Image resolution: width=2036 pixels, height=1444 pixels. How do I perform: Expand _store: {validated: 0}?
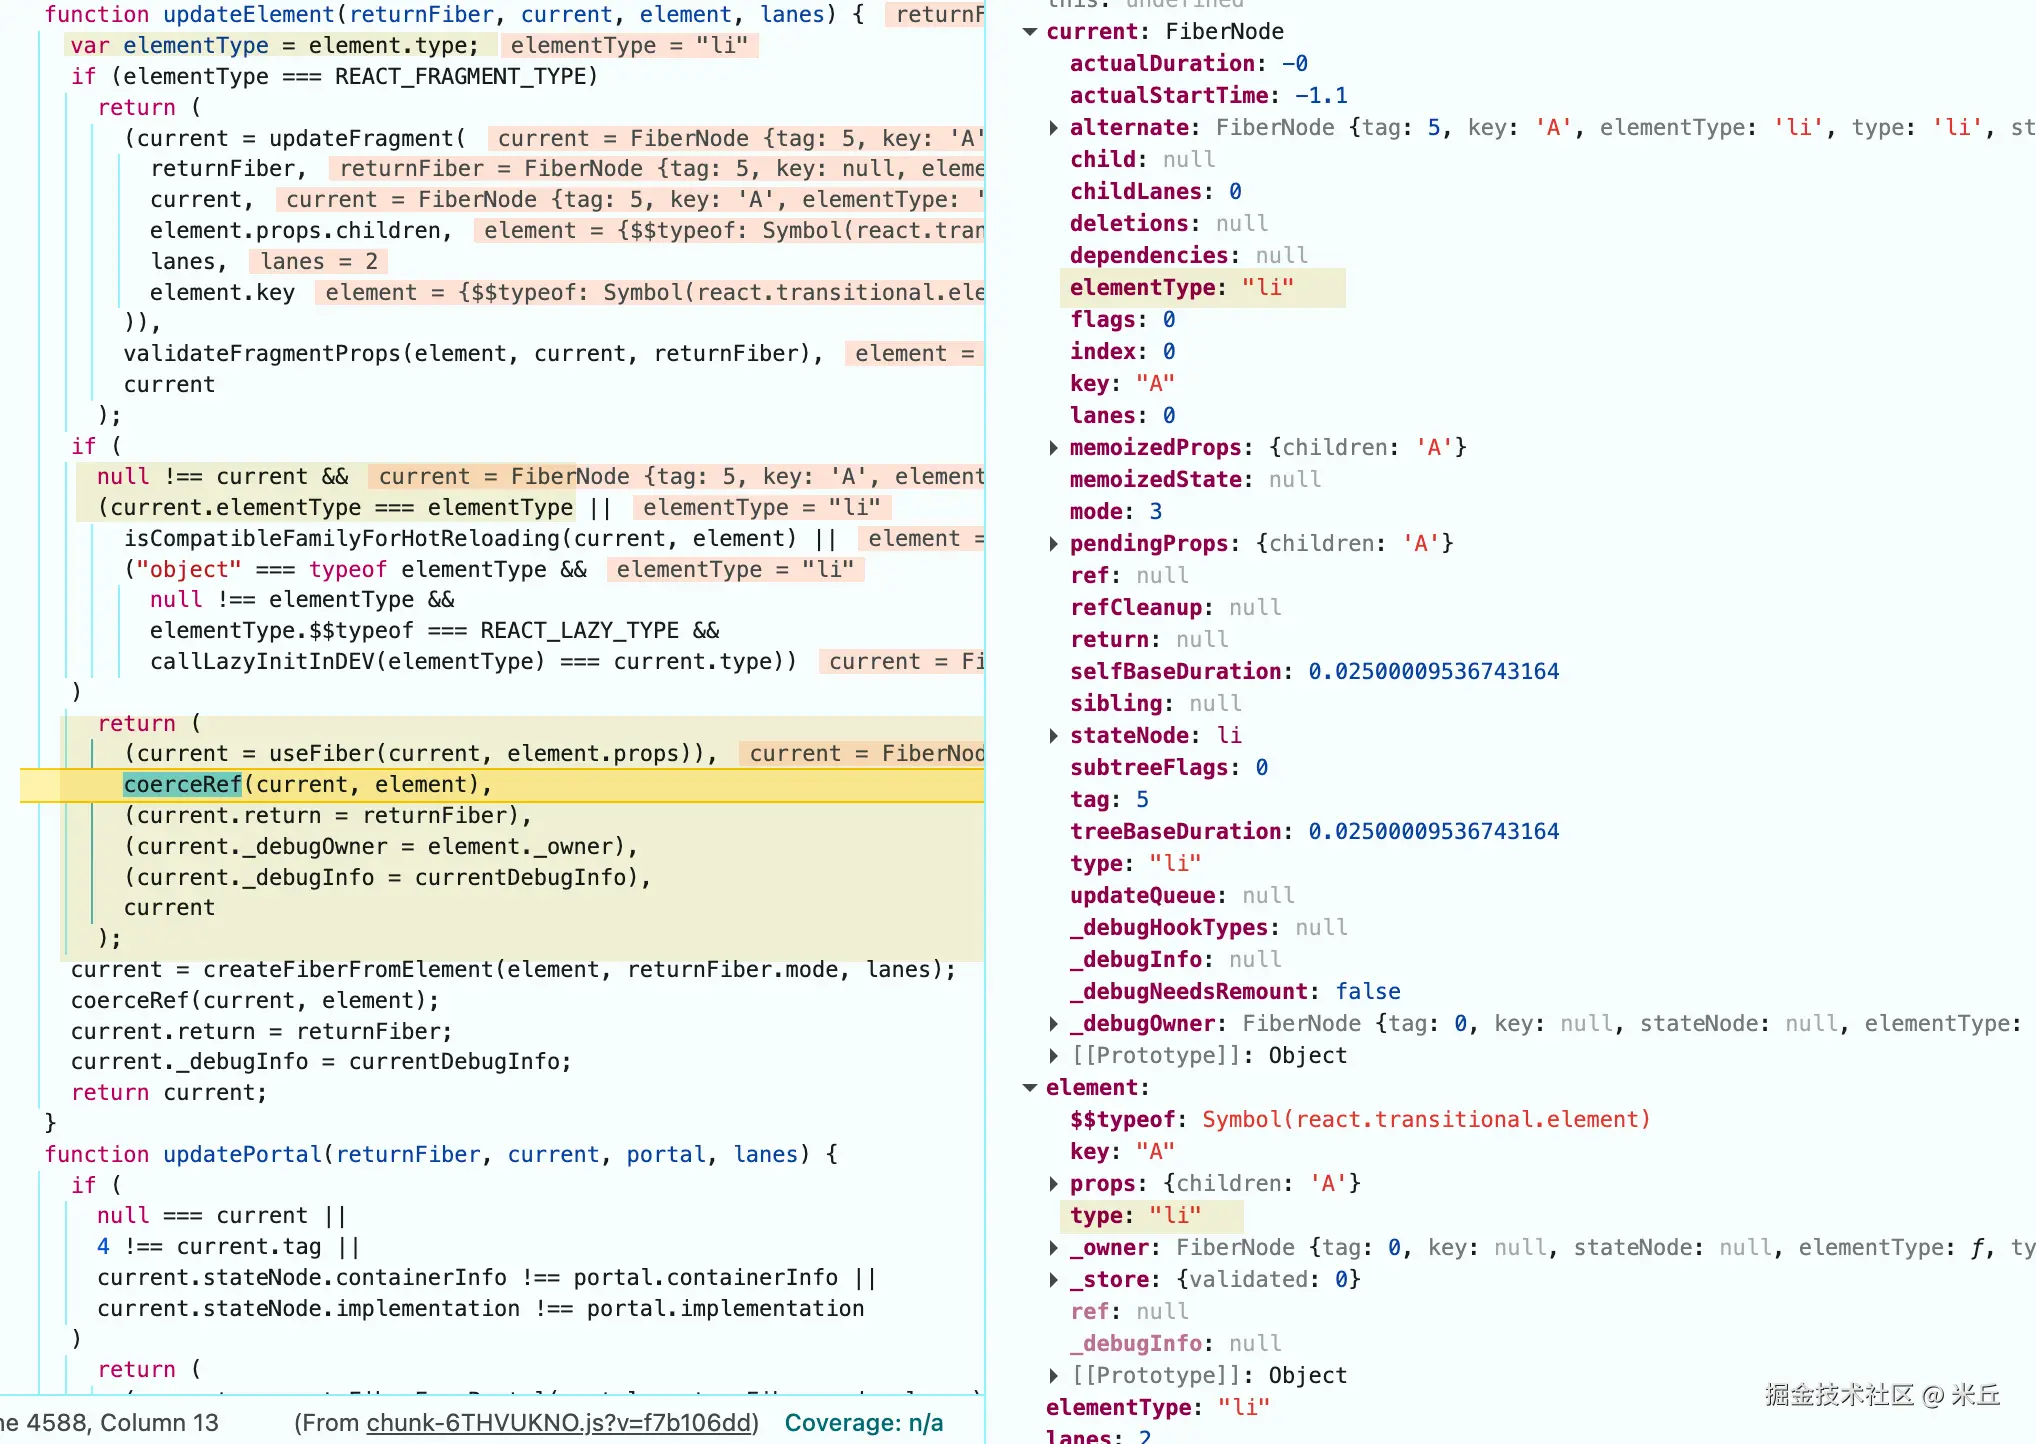click(1053, 1280)
